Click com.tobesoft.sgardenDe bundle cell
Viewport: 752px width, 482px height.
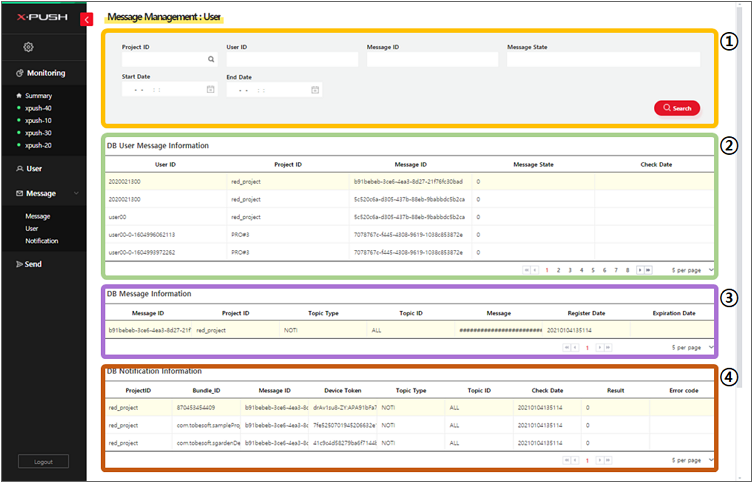206,443
